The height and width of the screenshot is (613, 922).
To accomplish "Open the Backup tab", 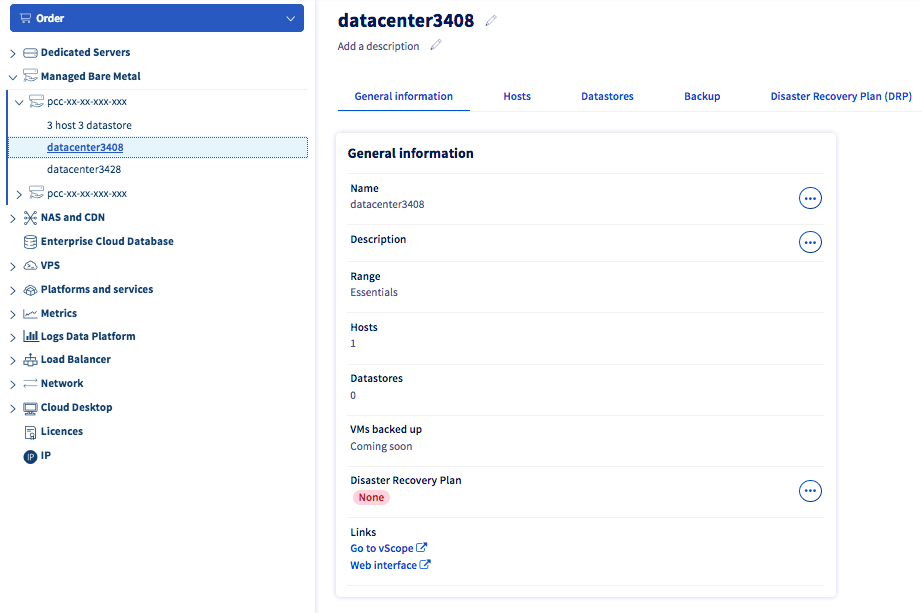I will coord(702,96).
